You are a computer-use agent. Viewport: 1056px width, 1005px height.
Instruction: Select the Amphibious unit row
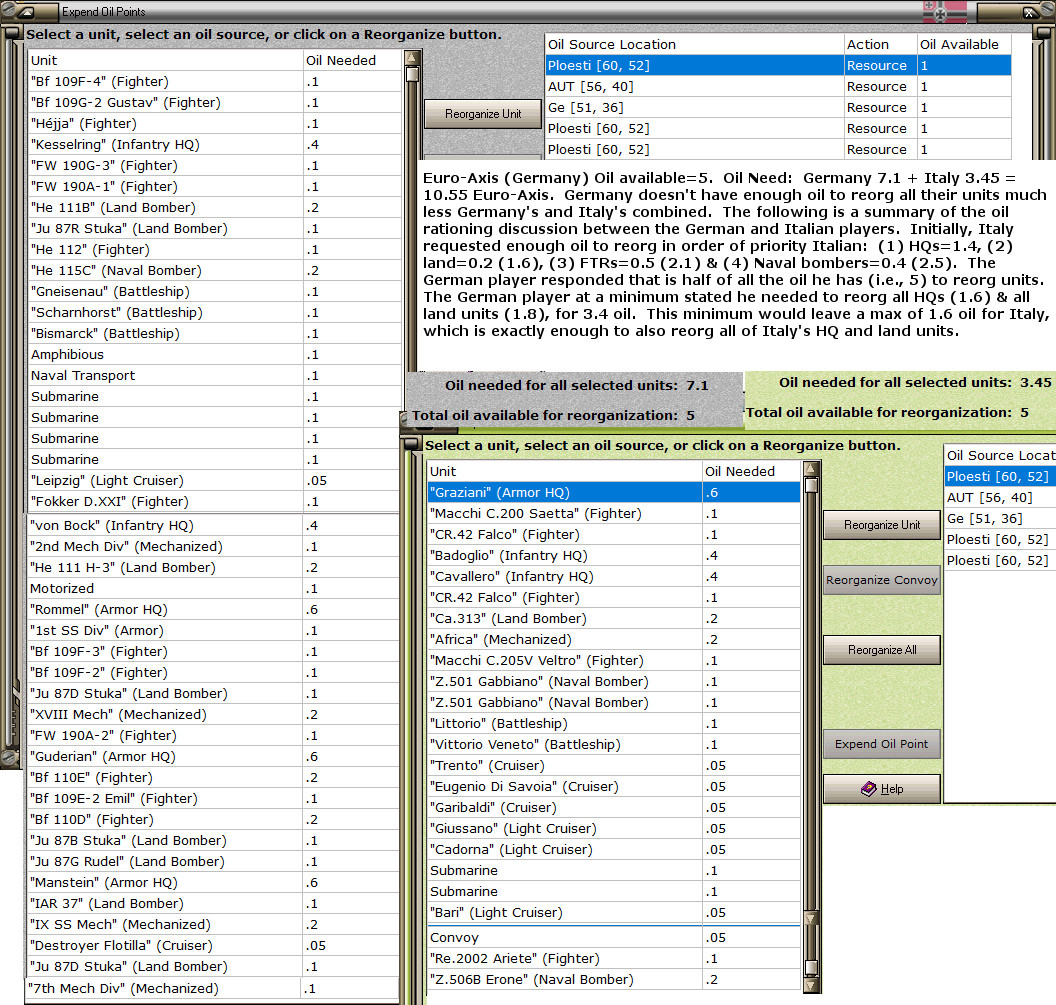[214, 354]
